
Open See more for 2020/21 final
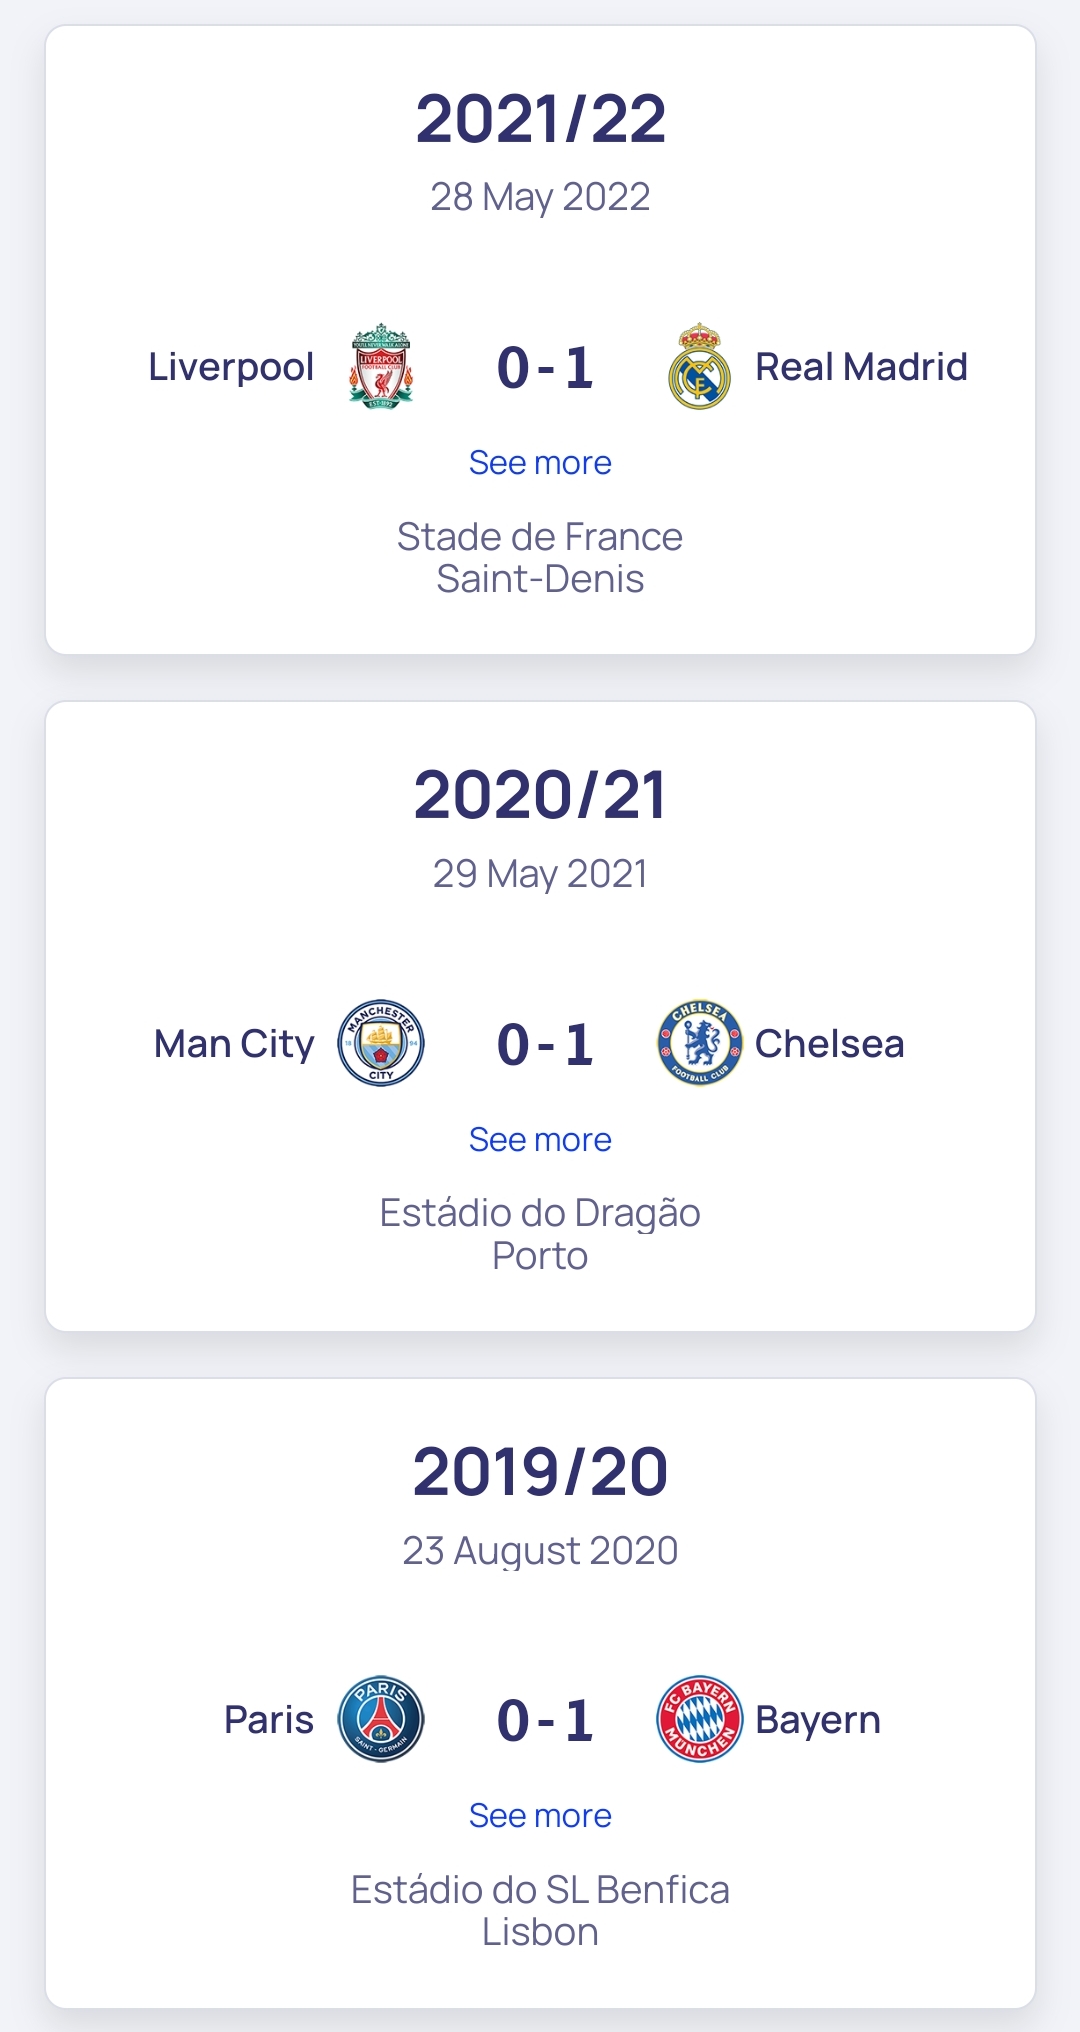point(540,1140)
